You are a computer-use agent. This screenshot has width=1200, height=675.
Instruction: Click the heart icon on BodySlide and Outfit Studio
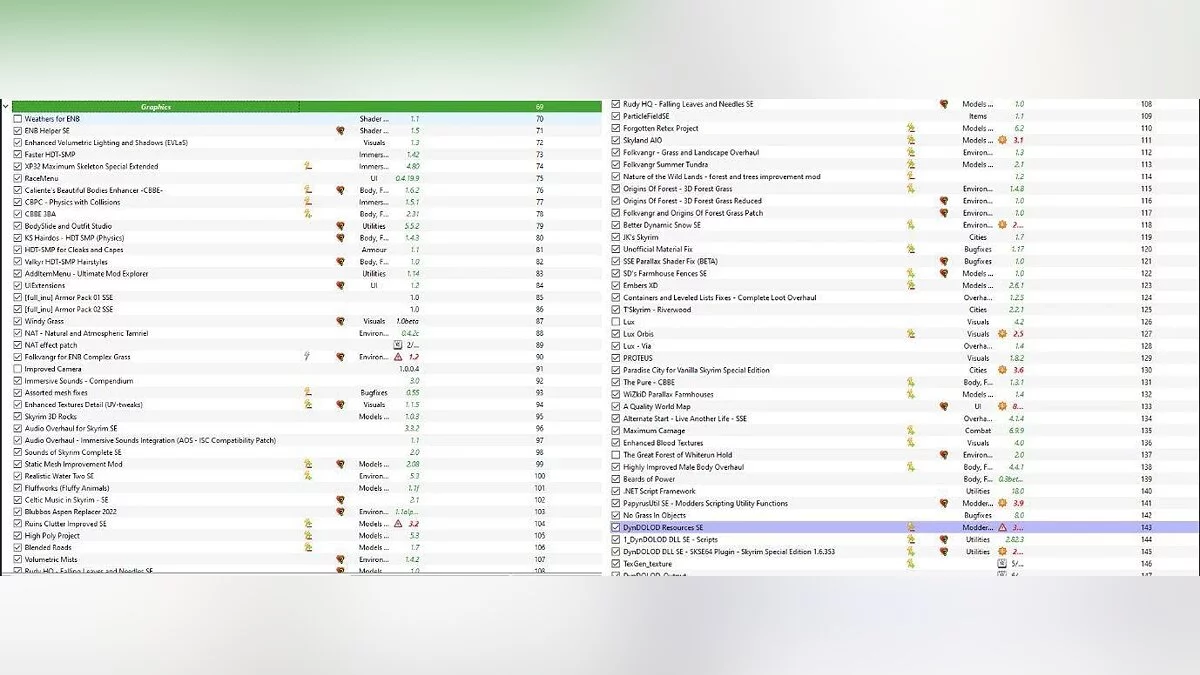pos(340,226)
